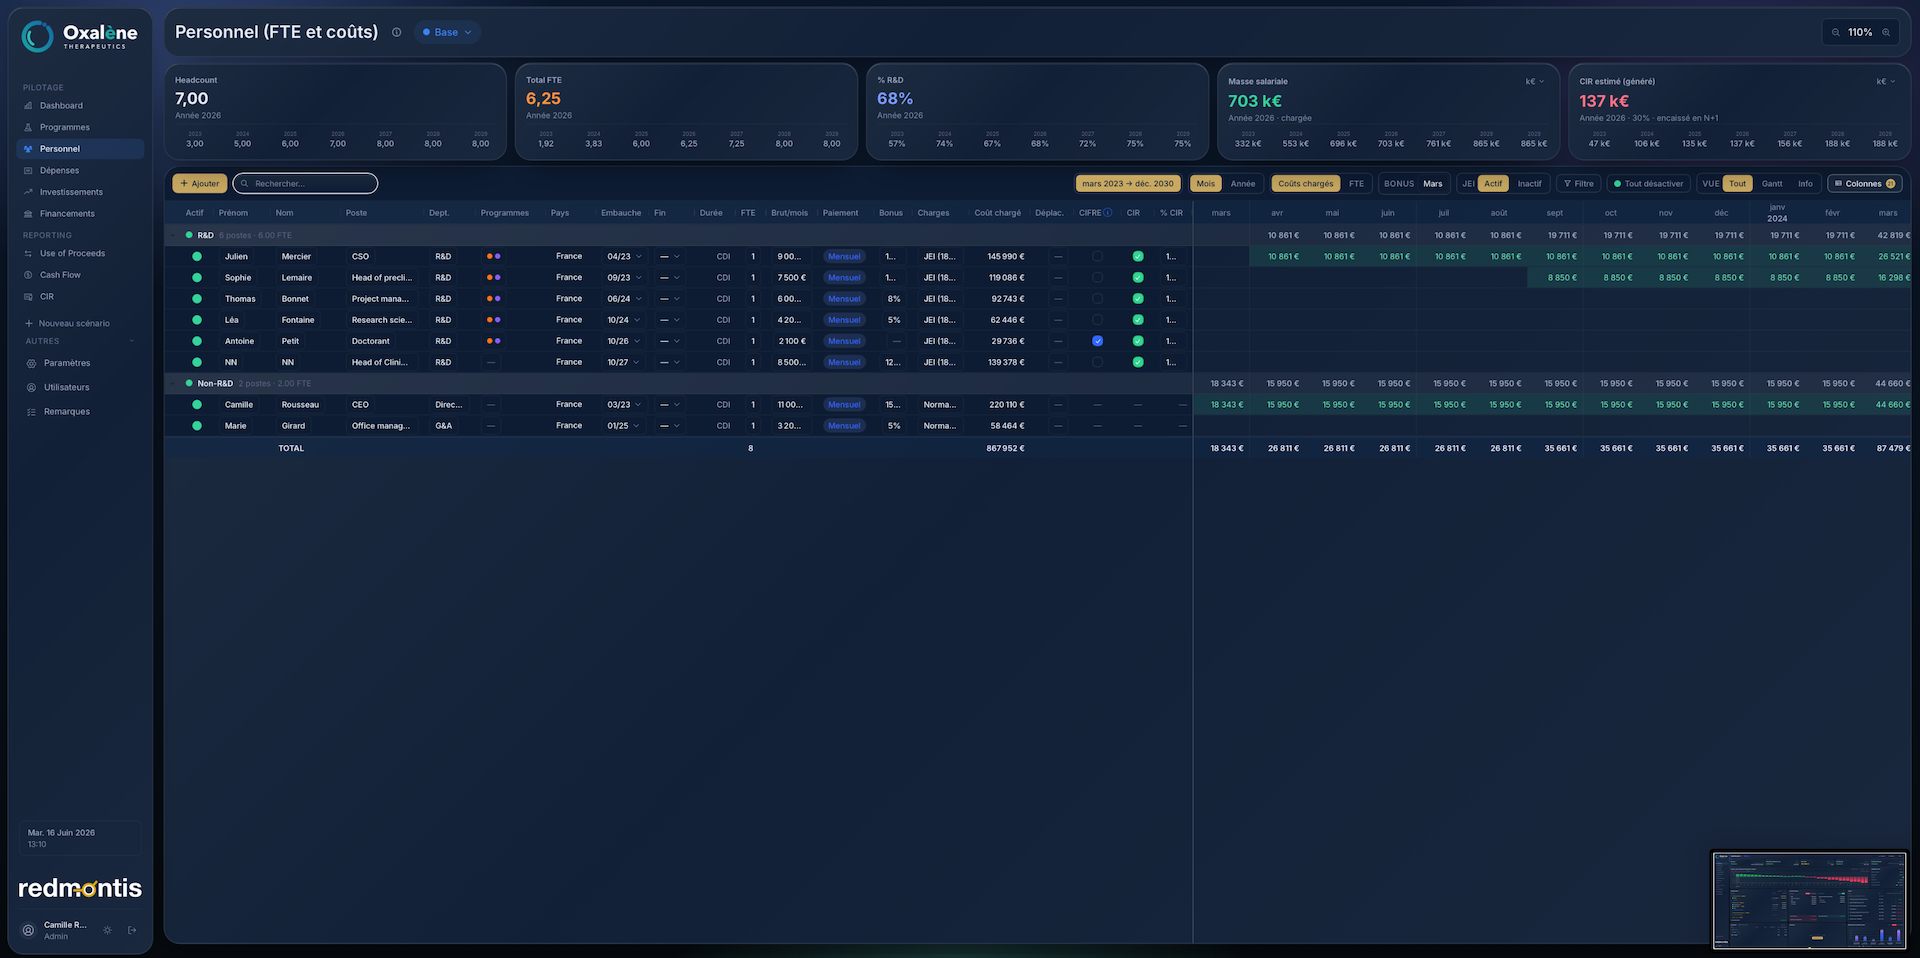Check the CIFRE box for Julien Mercier

coord(1097,257)
